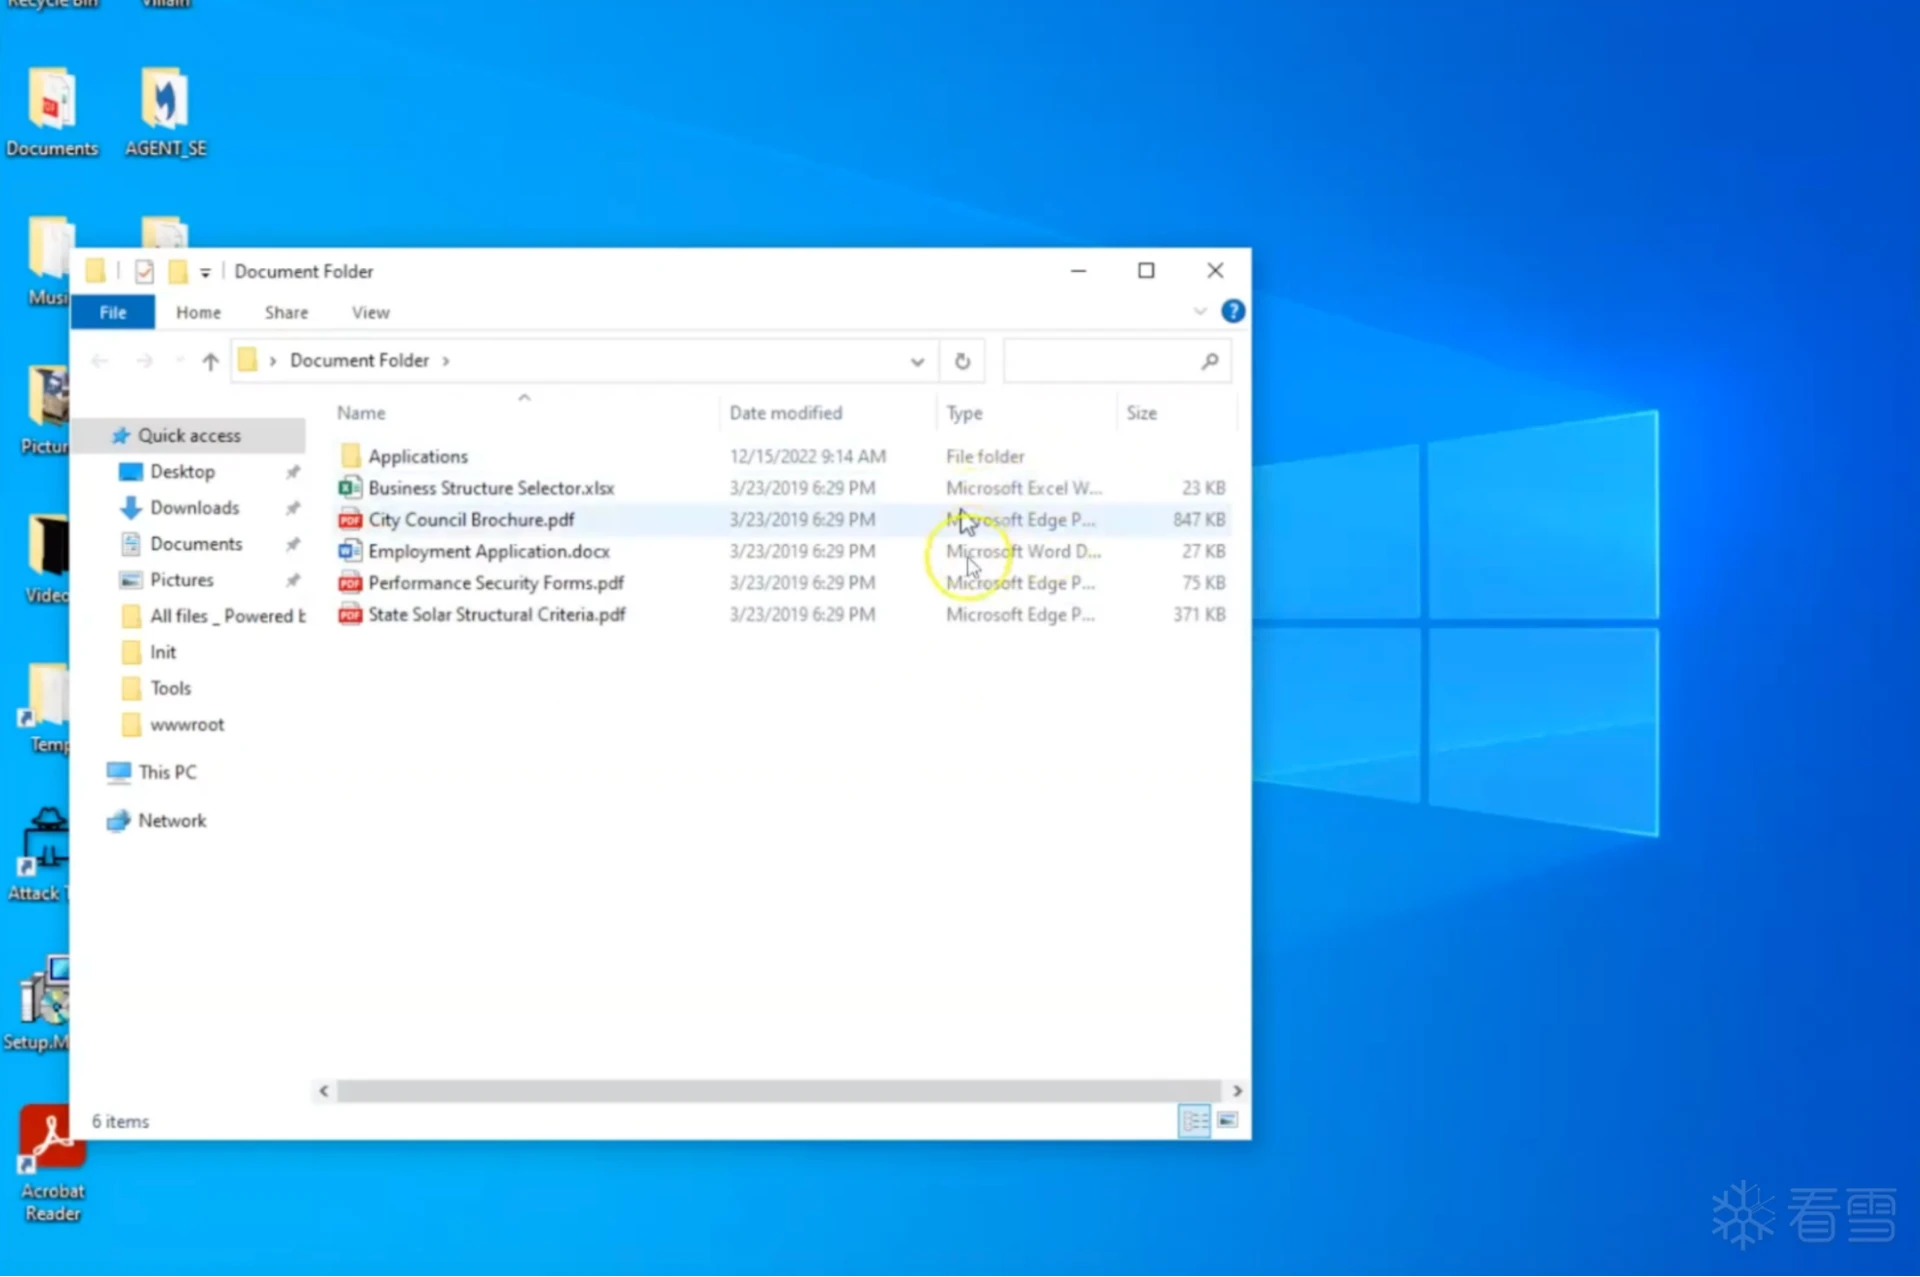Select the City Council Brochure.pdf file

[x=471, y=519]
